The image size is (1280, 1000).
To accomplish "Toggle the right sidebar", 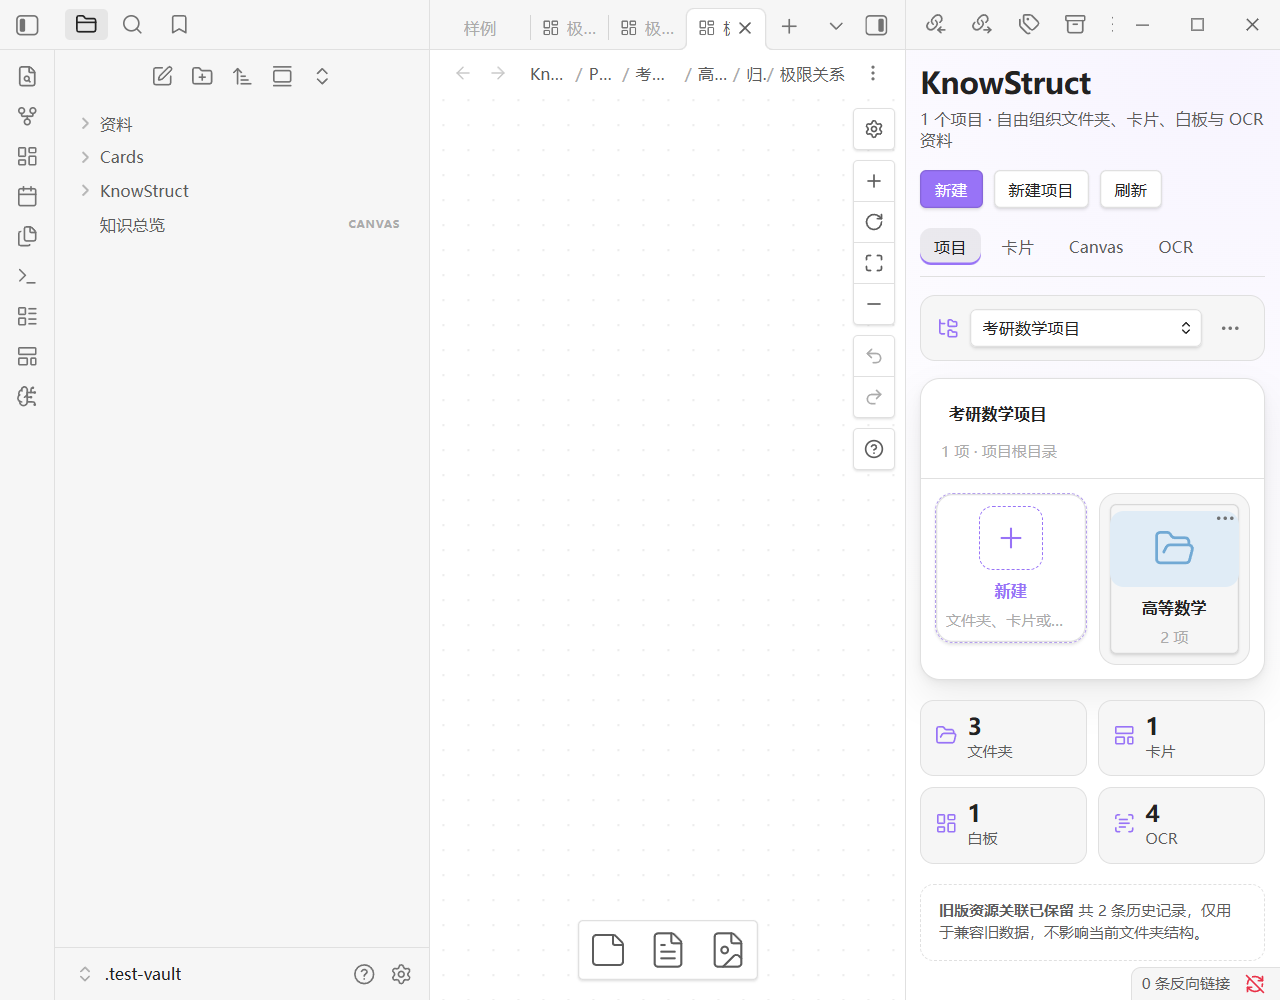I will [876, 26].
